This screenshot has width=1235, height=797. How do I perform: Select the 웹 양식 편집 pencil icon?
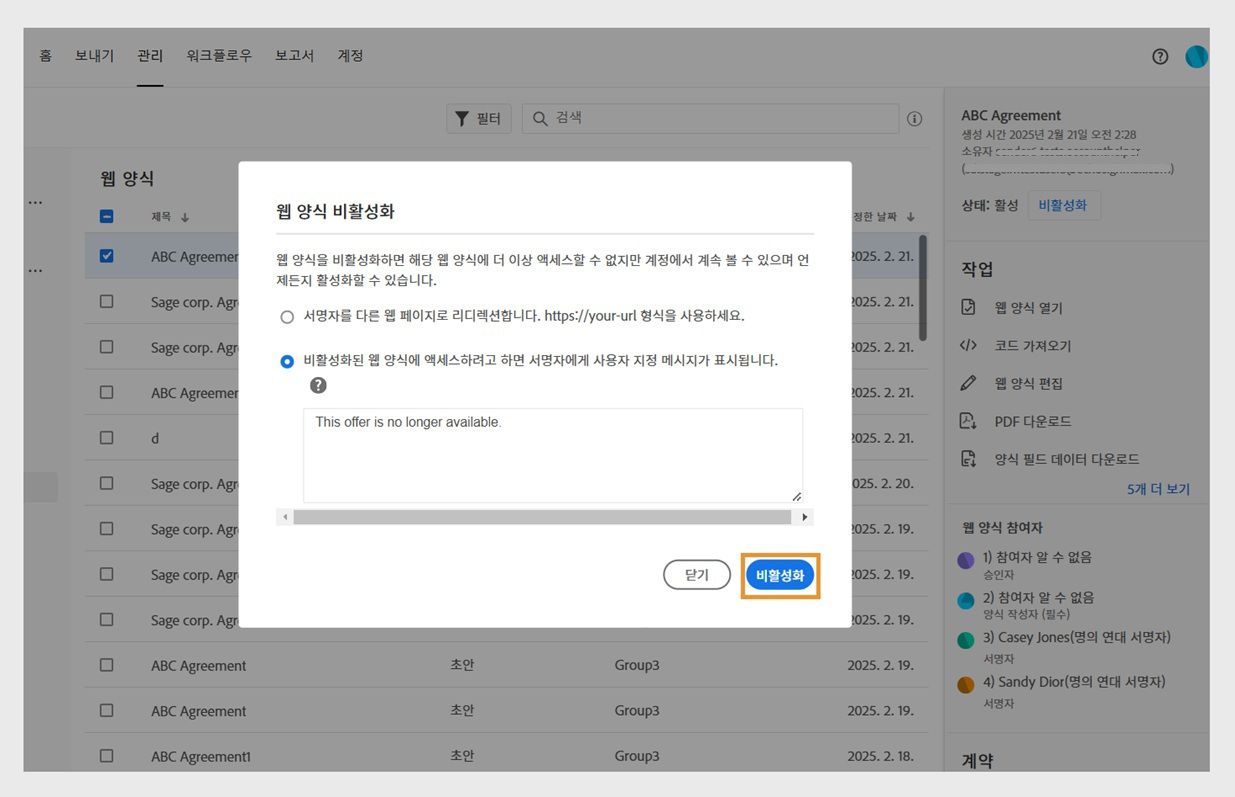coord(969,383)
